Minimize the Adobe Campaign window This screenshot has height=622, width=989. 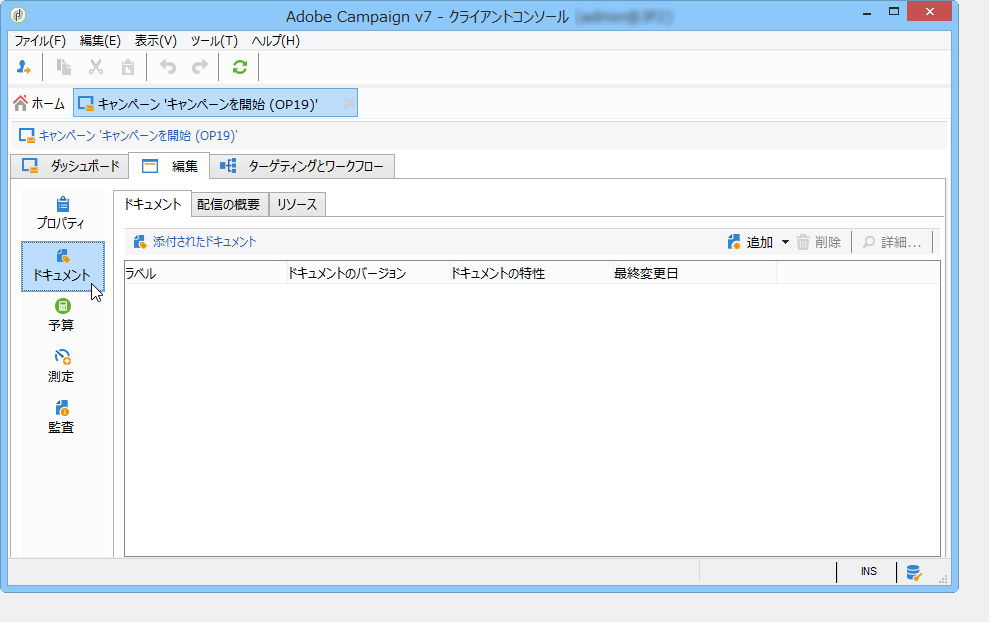tap(867, 13)
